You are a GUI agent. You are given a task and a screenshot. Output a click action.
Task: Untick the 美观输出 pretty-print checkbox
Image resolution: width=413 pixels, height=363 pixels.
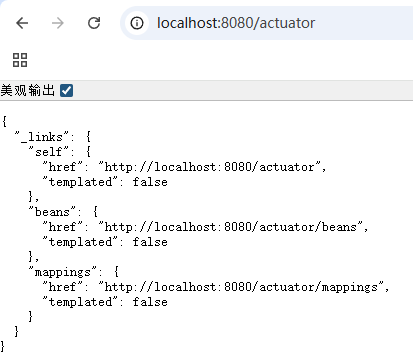tap(66, 90)
